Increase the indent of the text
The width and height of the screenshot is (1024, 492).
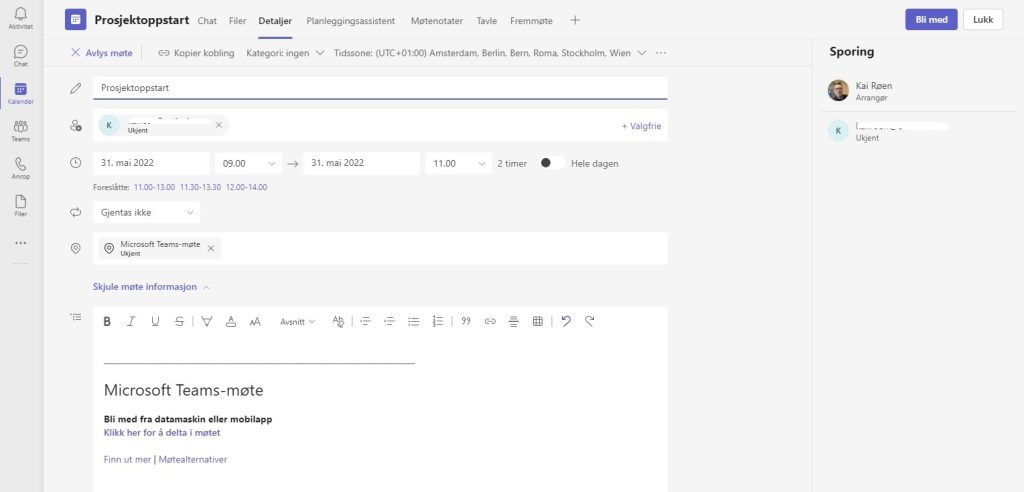[x=390, y=321]
